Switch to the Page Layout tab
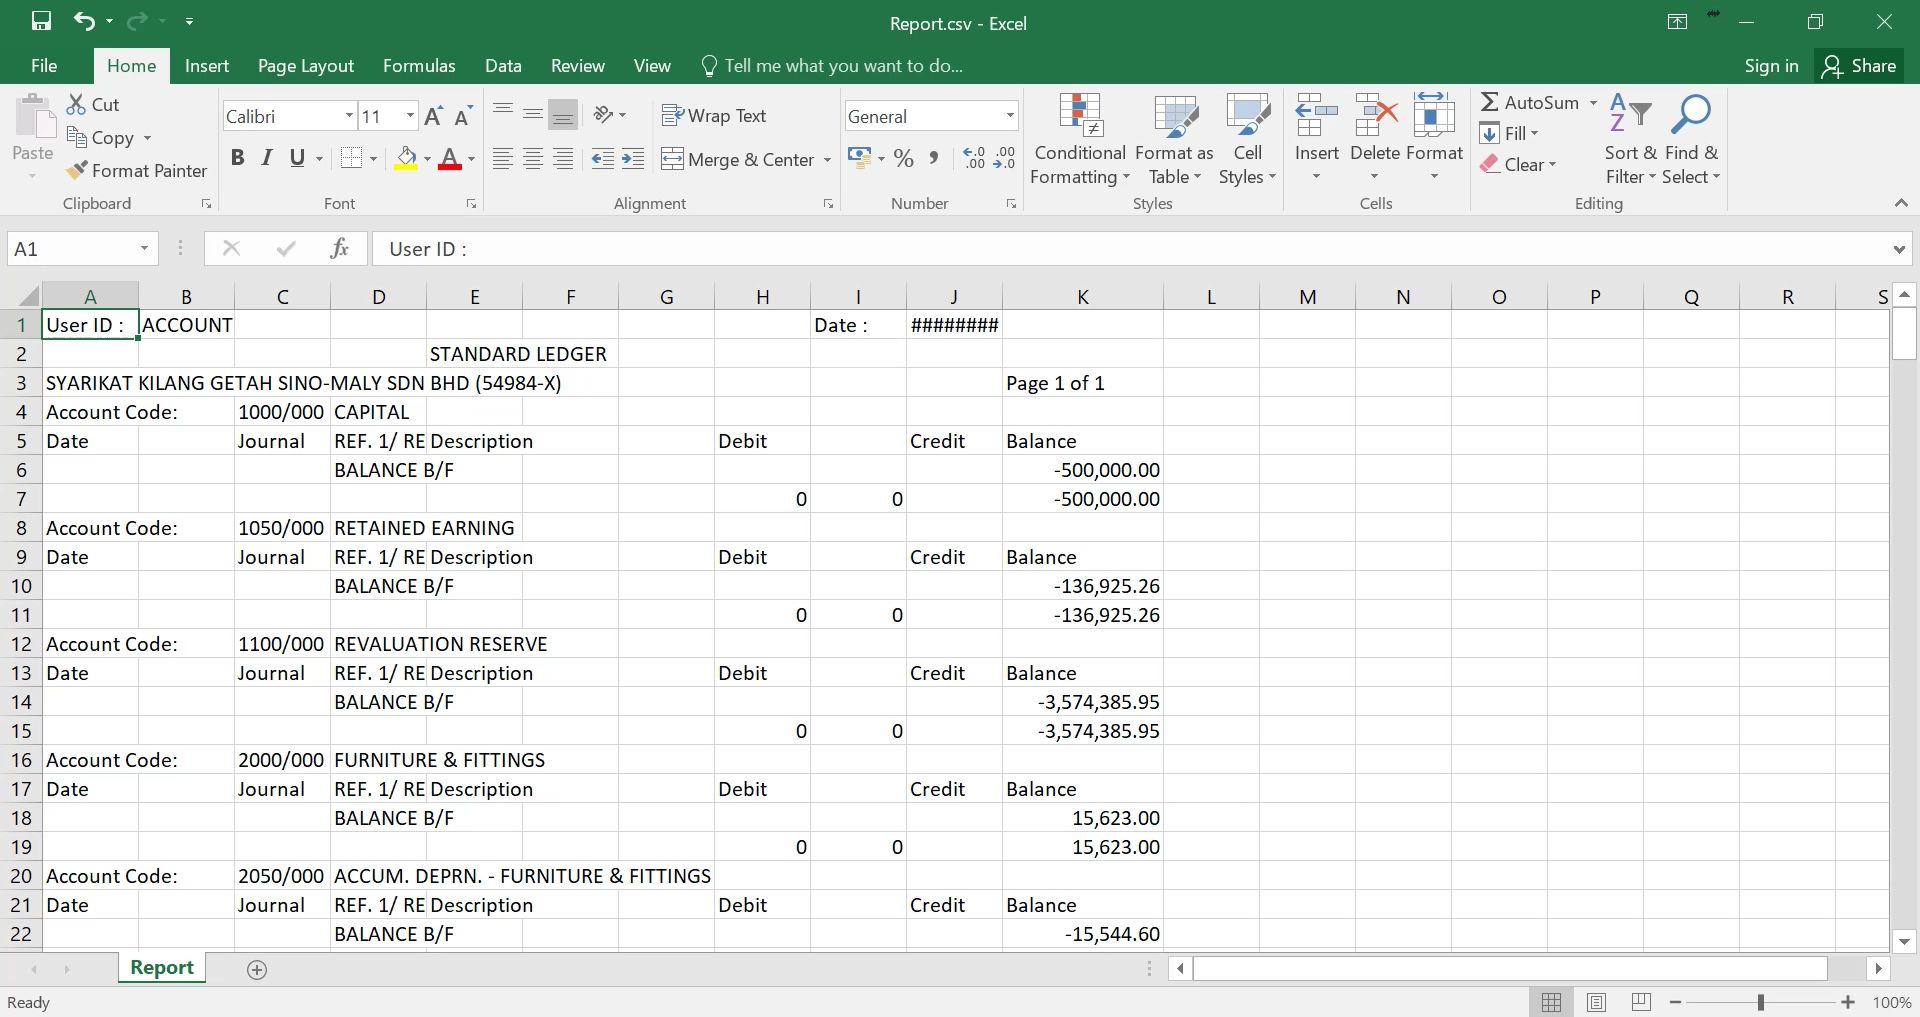Viewport: 1920px width, 1017px height. point(305,66)
